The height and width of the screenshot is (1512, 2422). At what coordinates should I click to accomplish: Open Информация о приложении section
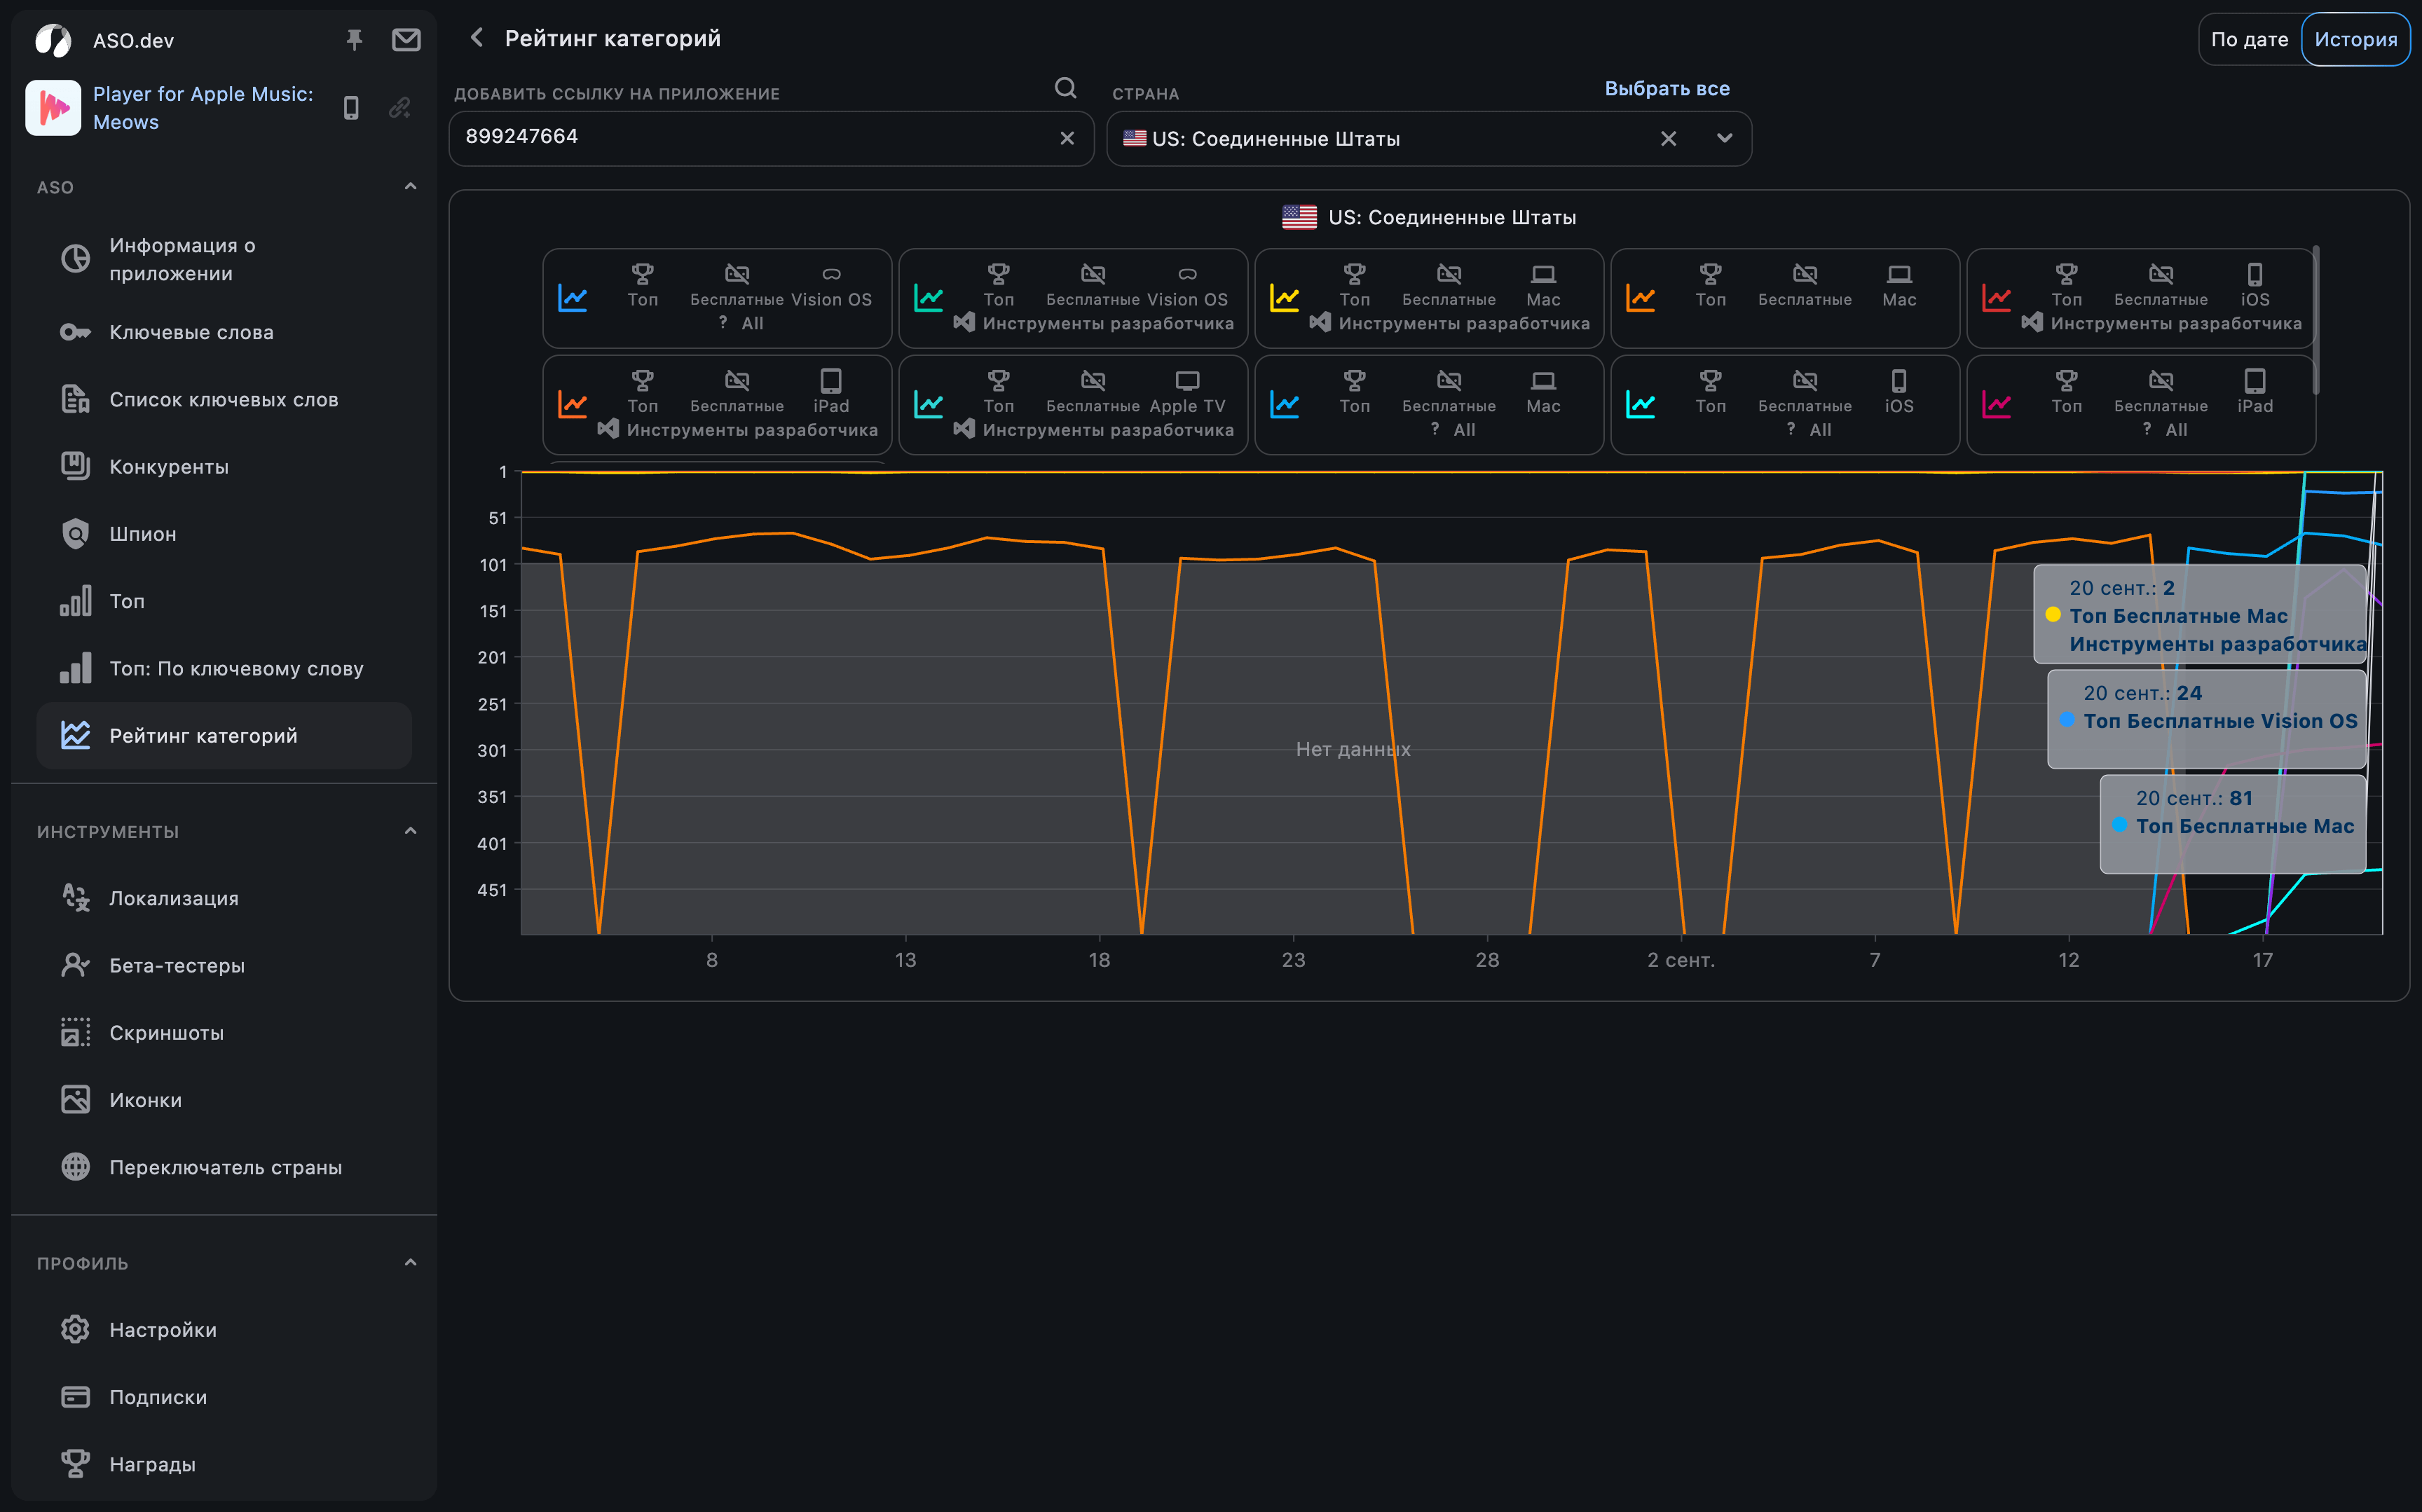point(224,259)
